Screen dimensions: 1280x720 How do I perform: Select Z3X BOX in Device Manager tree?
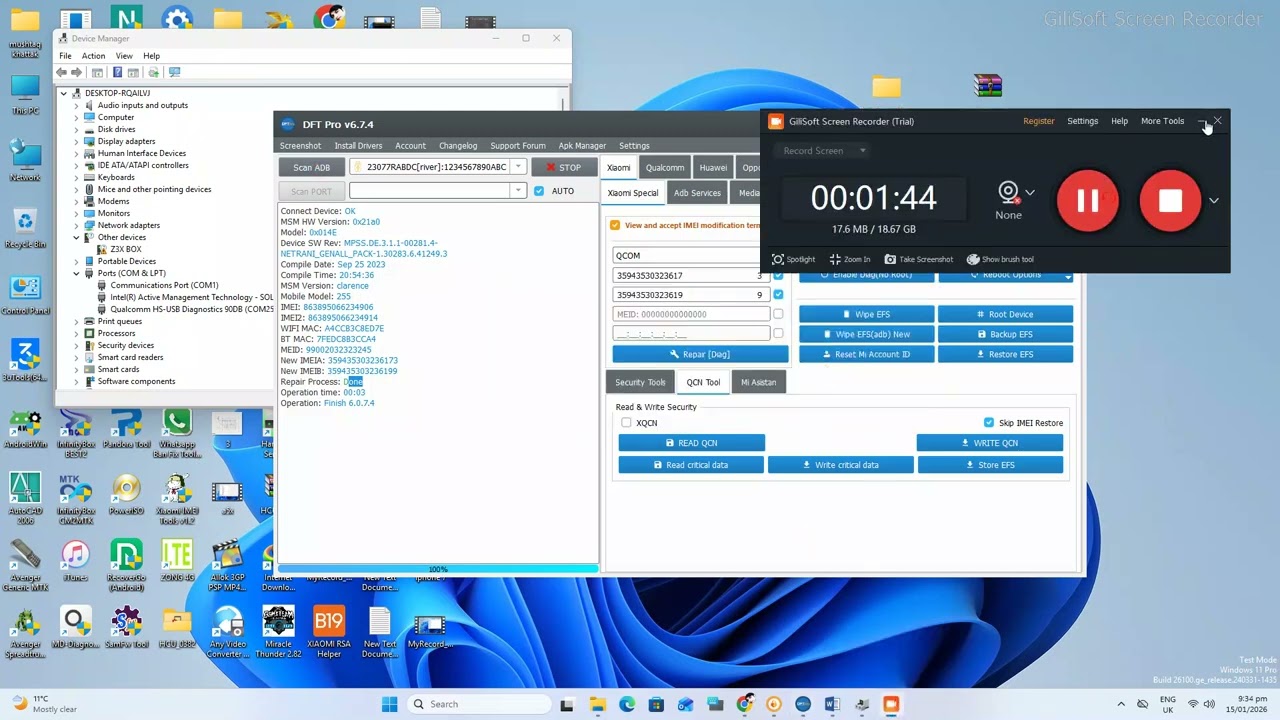pos(125,249)
